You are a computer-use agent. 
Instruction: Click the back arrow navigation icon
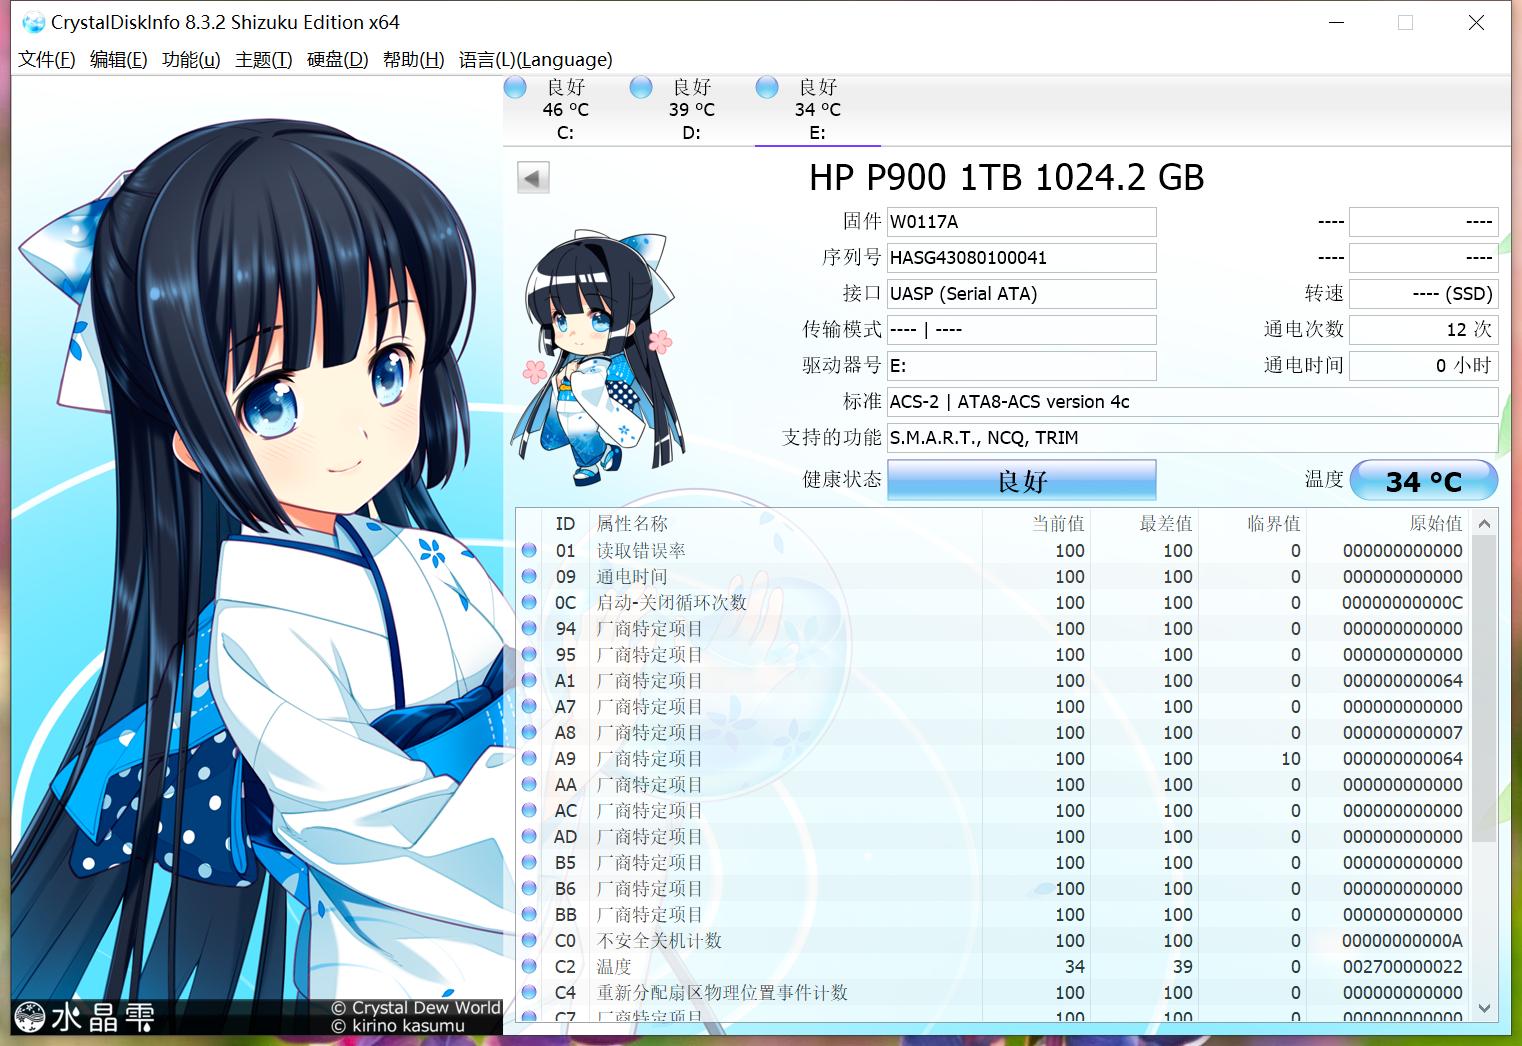532,177
